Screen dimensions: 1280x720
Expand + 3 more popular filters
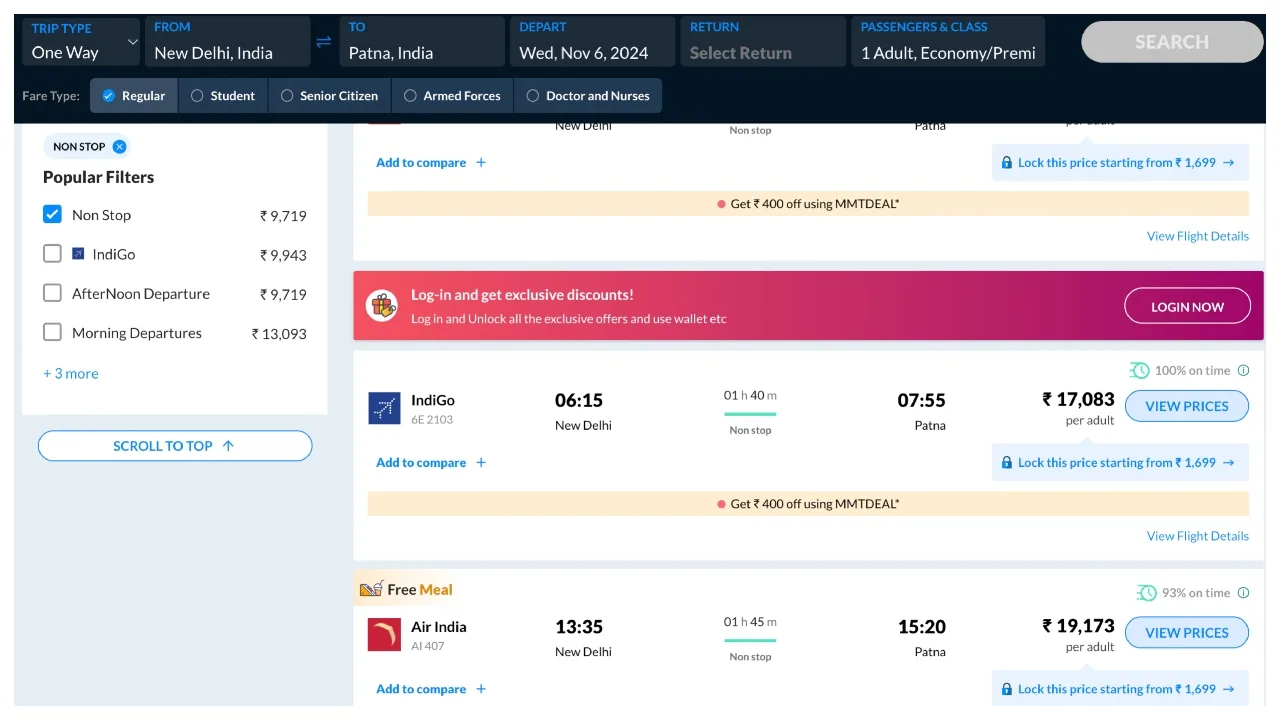point(71,373)
